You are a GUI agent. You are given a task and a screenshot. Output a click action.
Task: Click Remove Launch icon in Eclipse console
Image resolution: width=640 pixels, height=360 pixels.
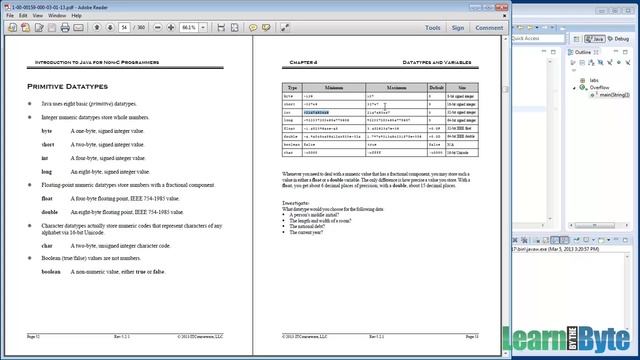515,240
